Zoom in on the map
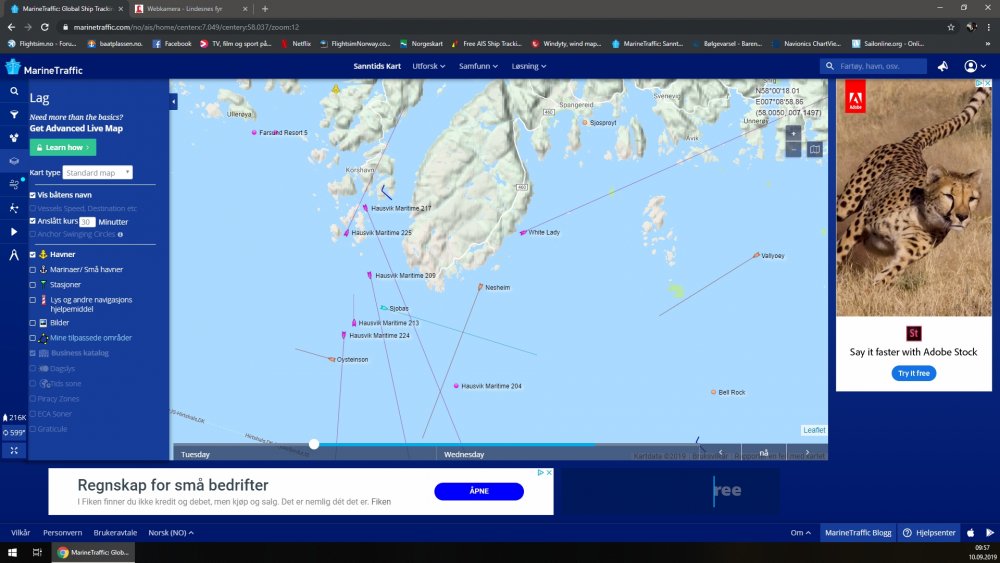This screenshot has height=563, width=1000. tap(793, 134)
